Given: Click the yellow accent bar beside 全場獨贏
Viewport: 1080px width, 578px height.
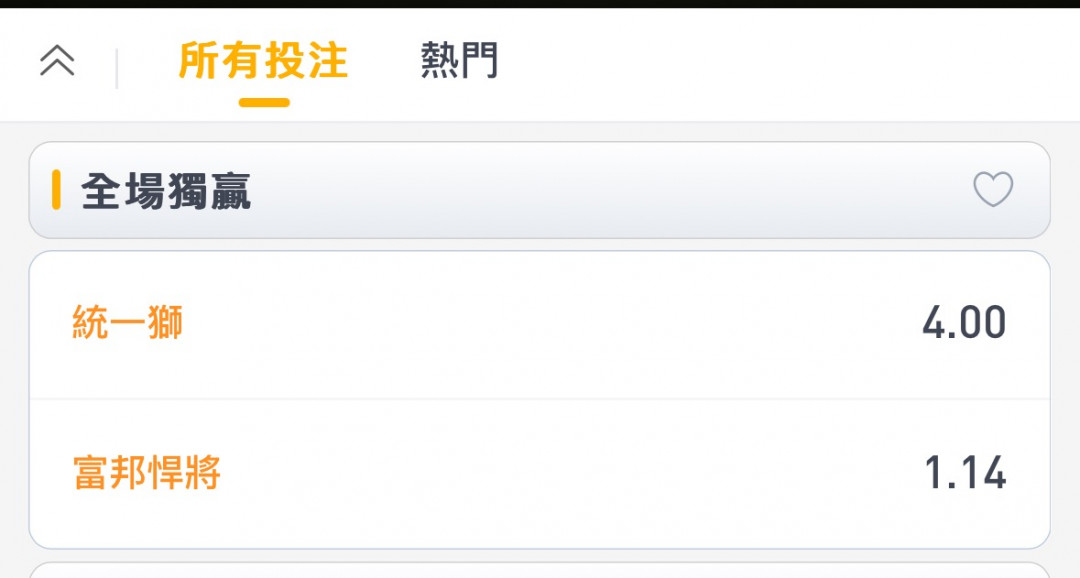Looking at the screenshot, I should coord(56,190).
